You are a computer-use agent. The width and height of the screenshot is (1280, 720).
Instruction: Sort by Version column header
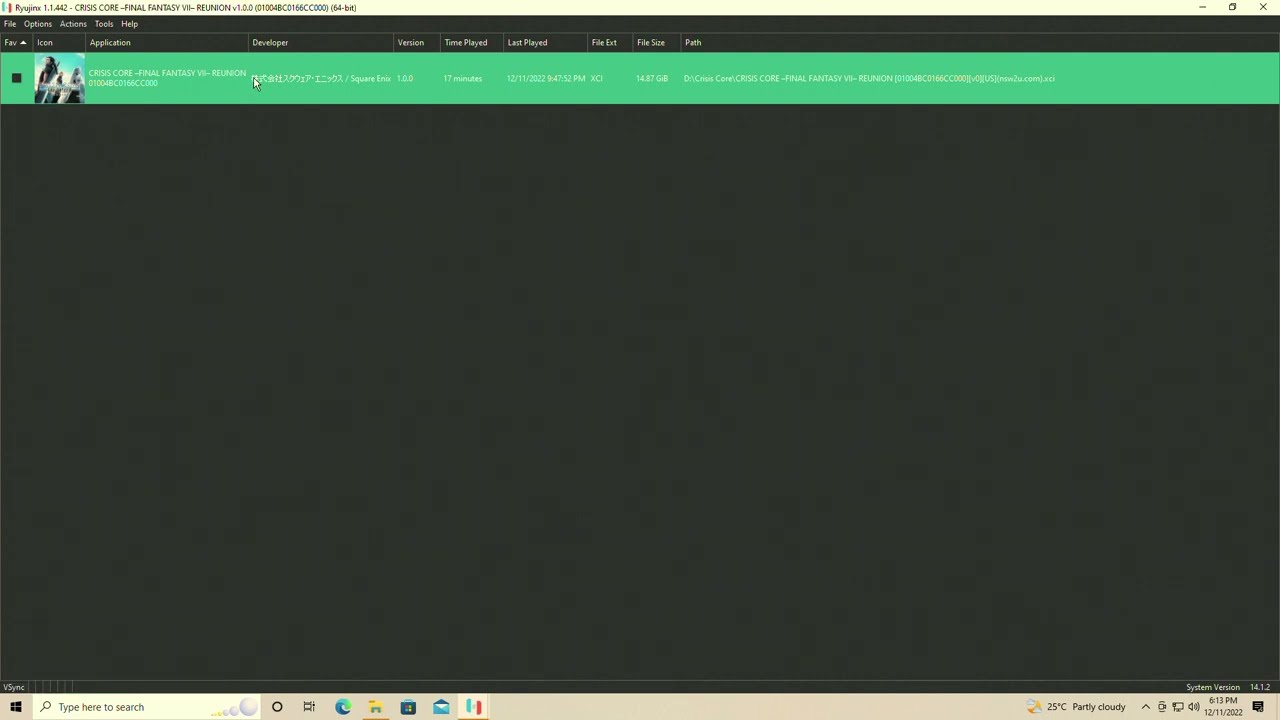click(x=417, y=43)
